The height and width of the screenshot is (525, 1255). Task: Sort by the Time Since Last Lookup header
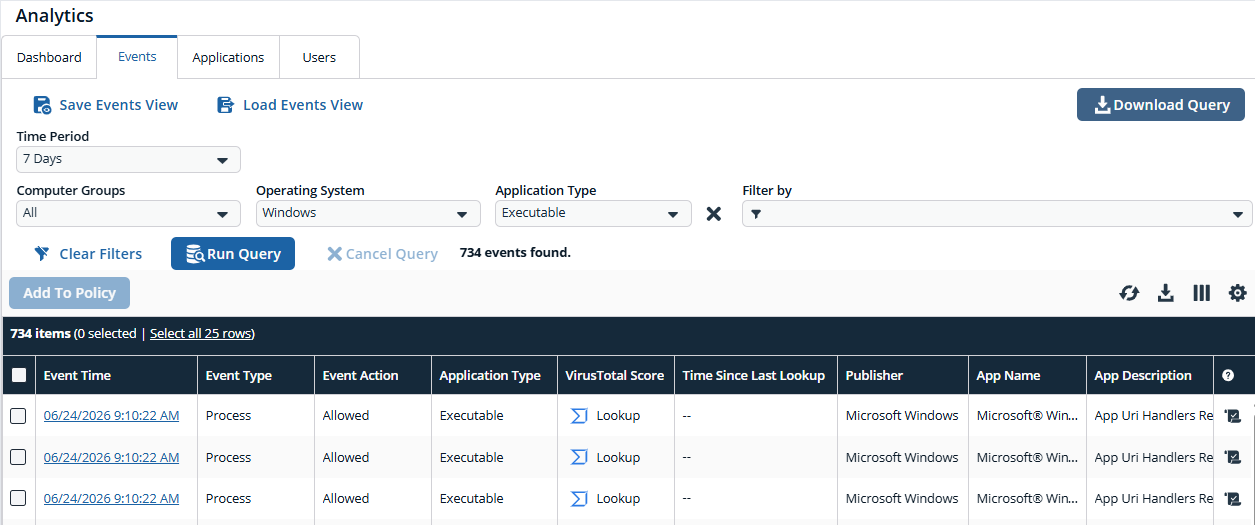click(754, 376)
